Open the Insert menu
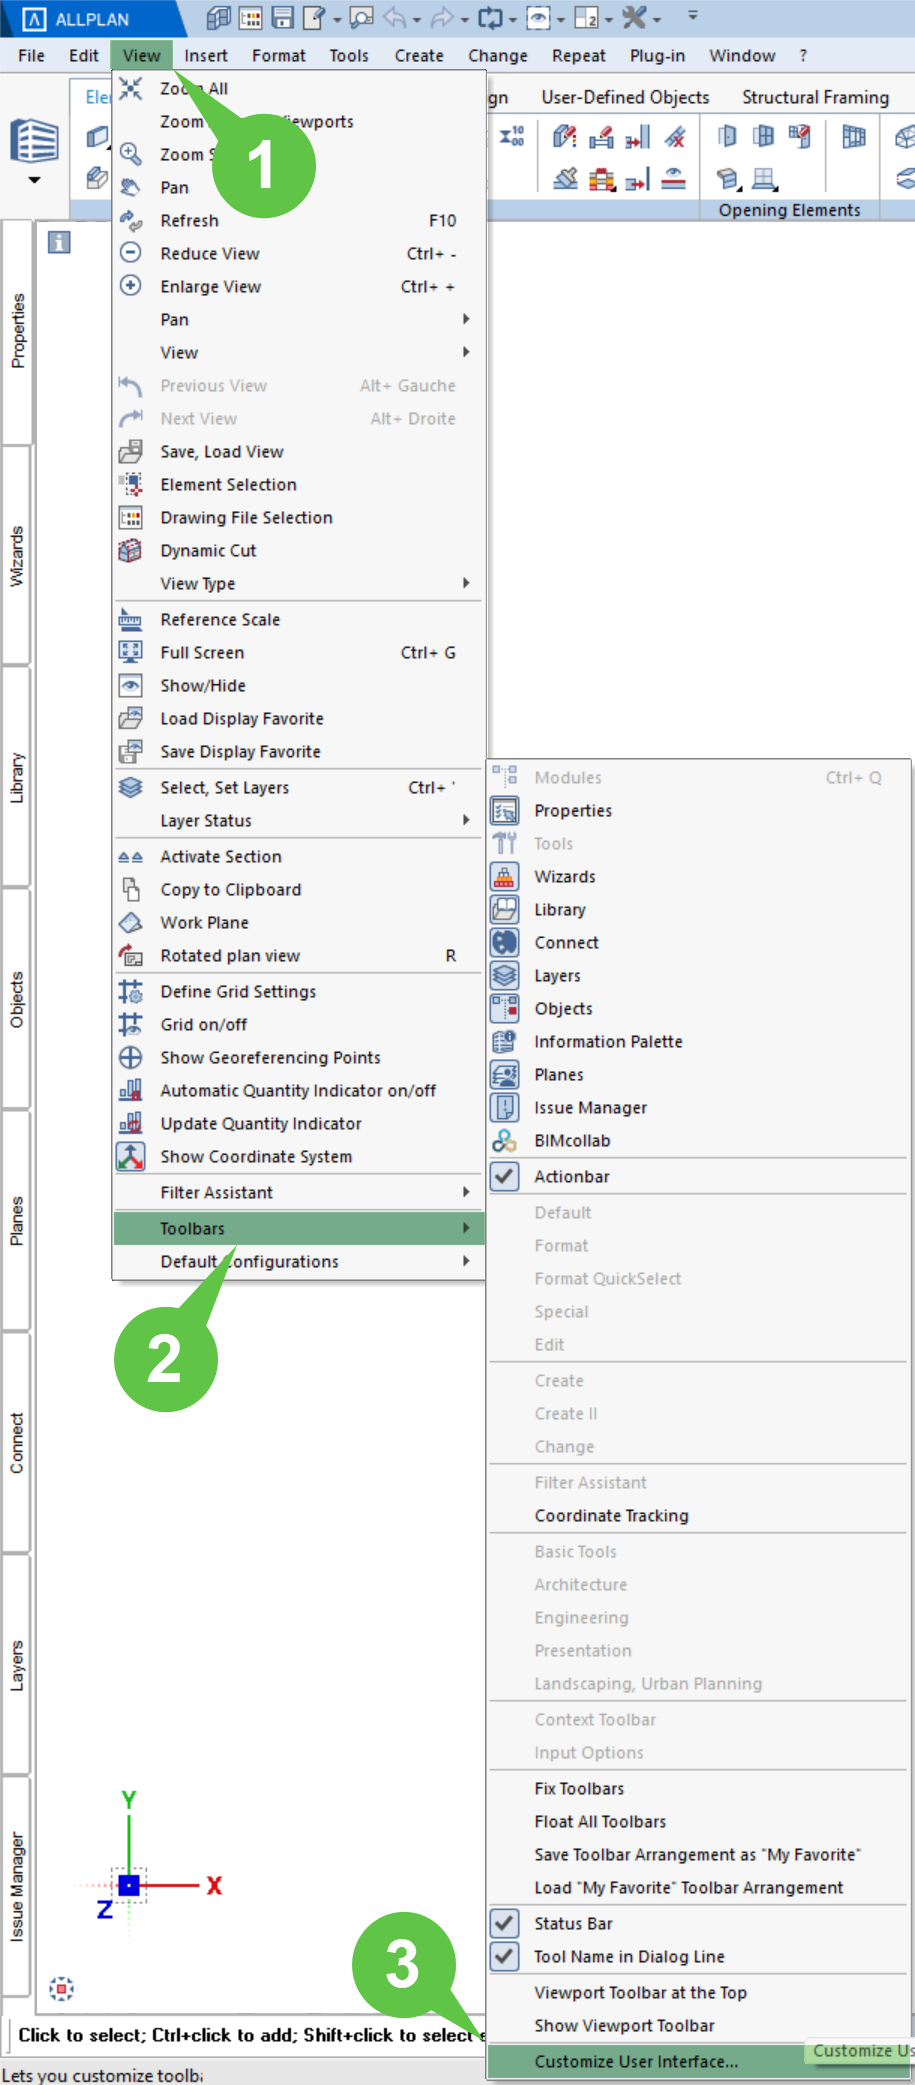This screenshot has width=915, height=2085. point(206,56)
